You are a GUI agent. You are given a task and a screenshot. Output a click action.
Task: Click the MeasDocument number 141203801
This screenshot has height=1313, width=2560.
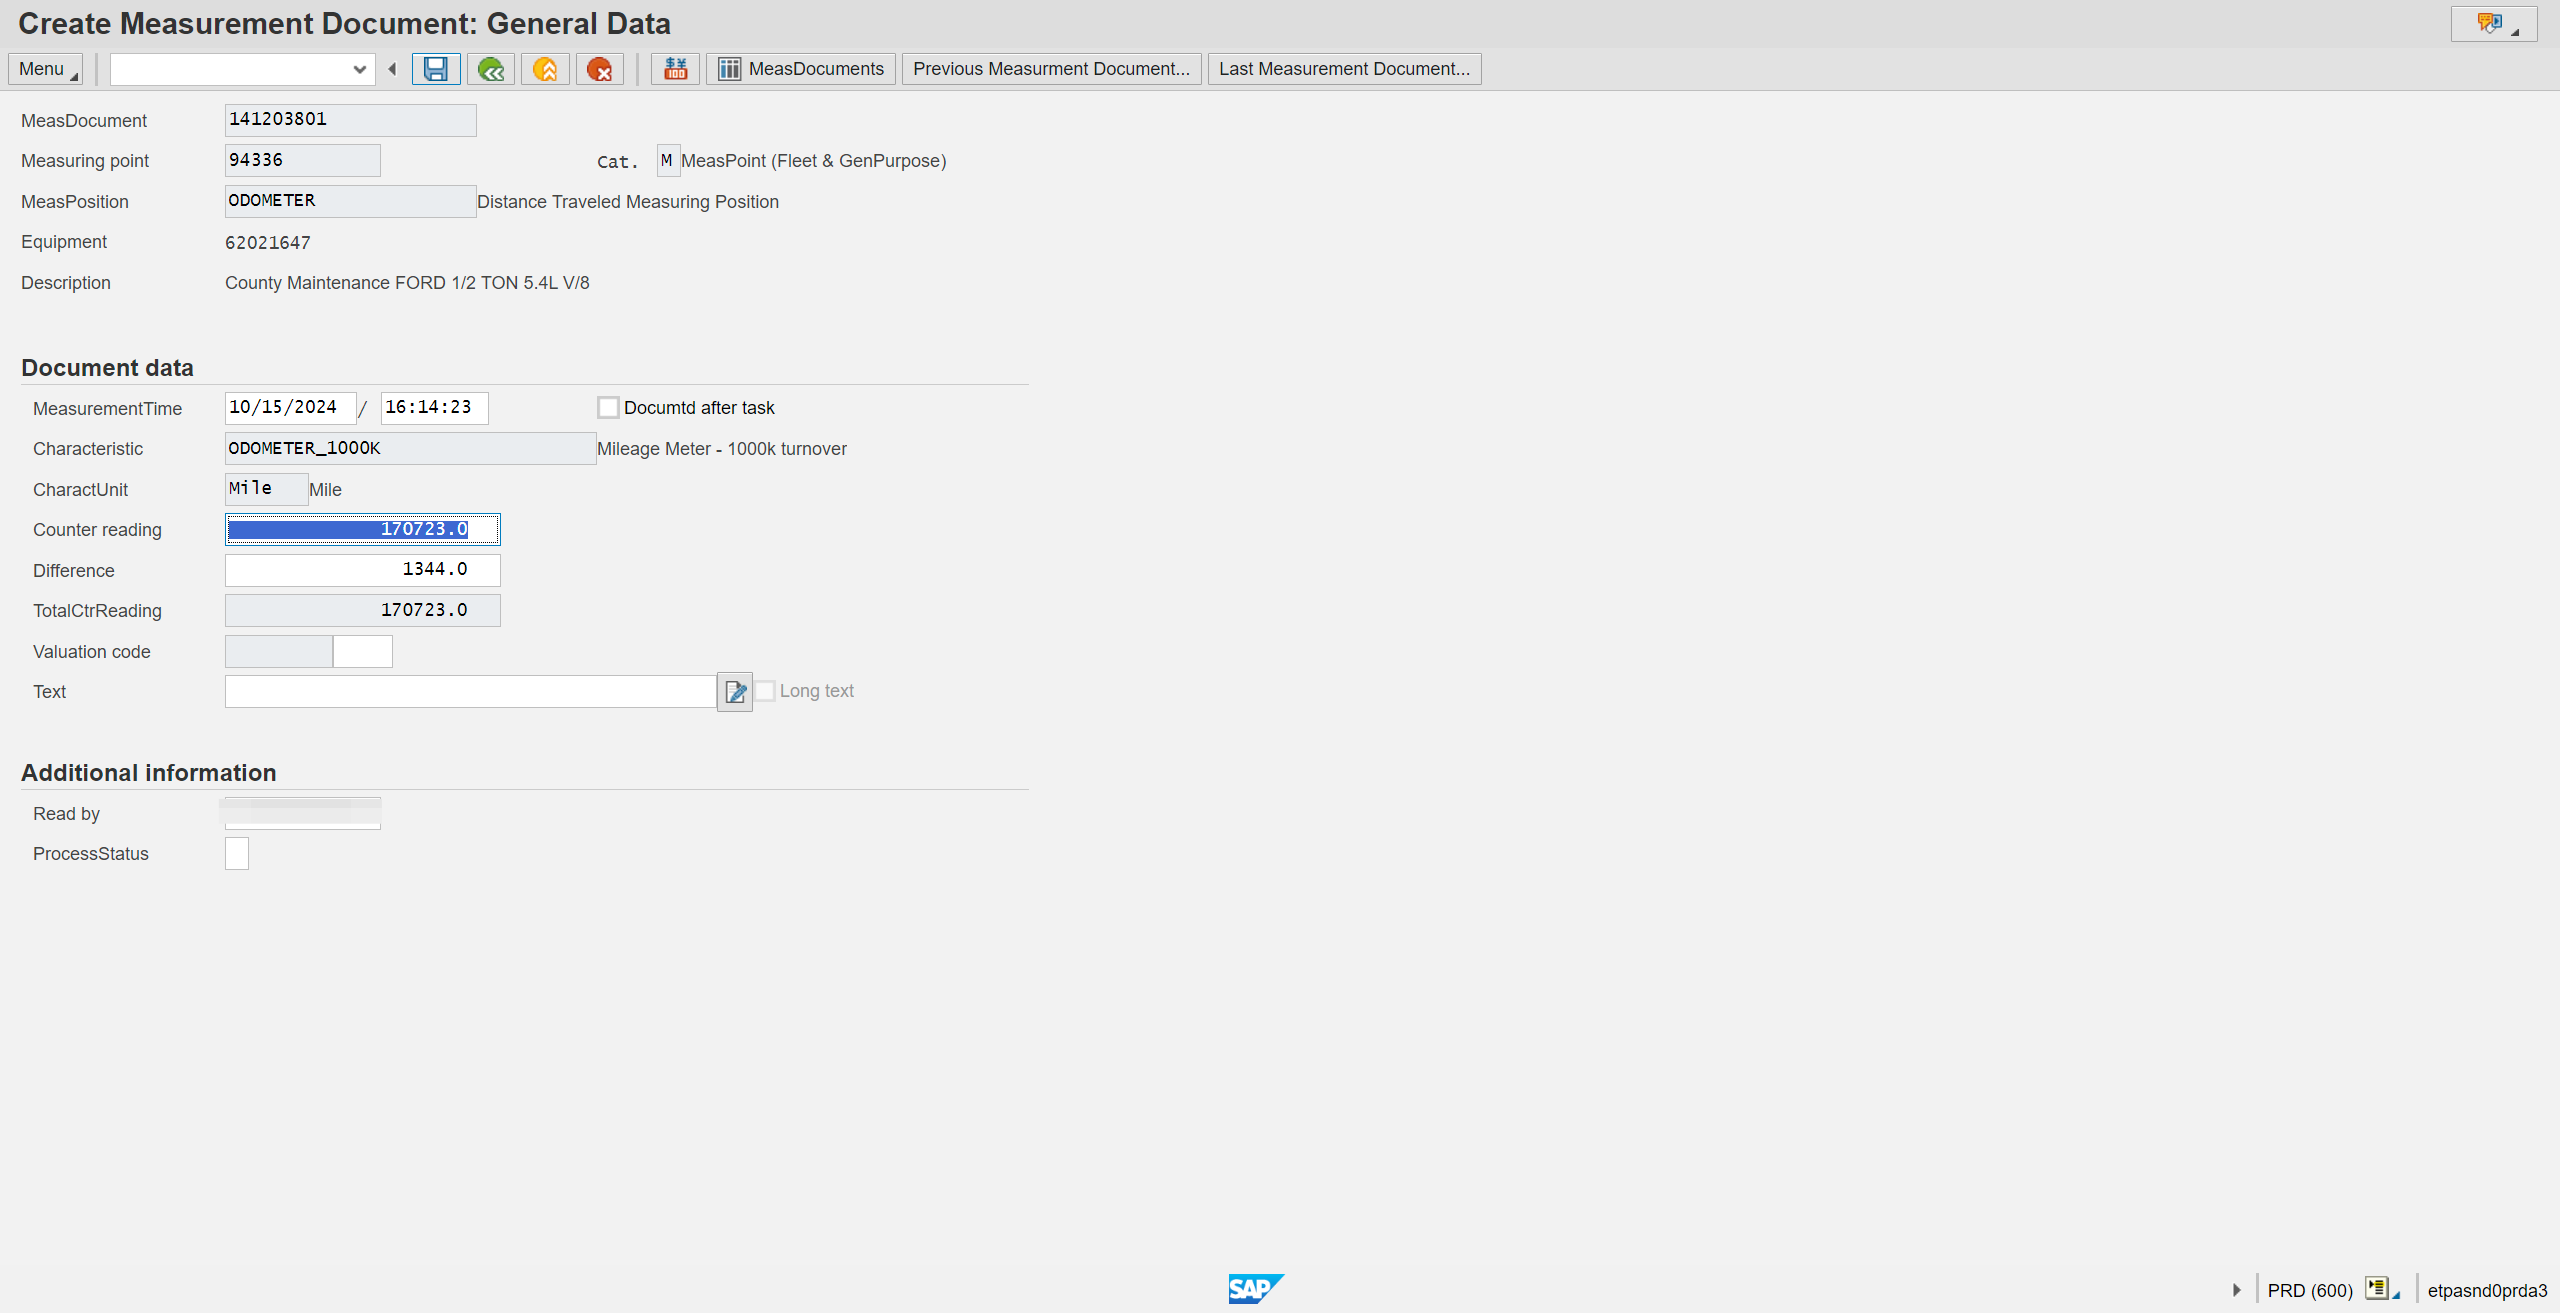pos(351,120)
